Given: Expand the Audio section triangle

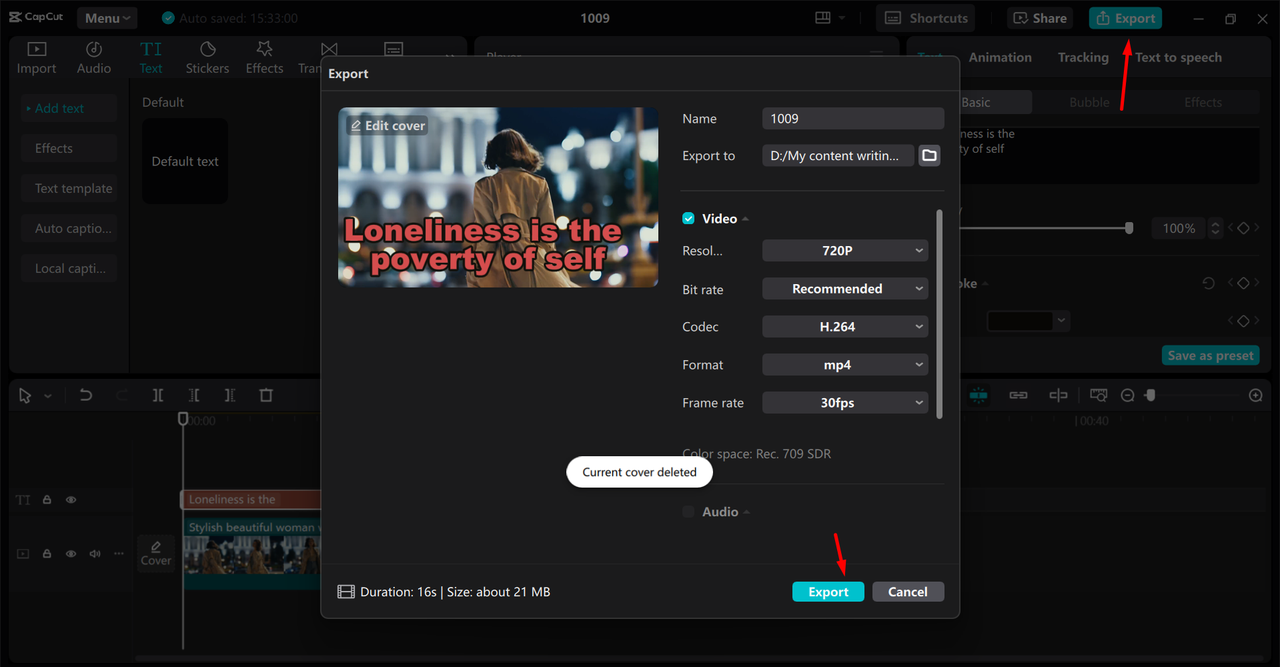Looking at the screenshot, I should pyautogui.click(x=747, y=512).
